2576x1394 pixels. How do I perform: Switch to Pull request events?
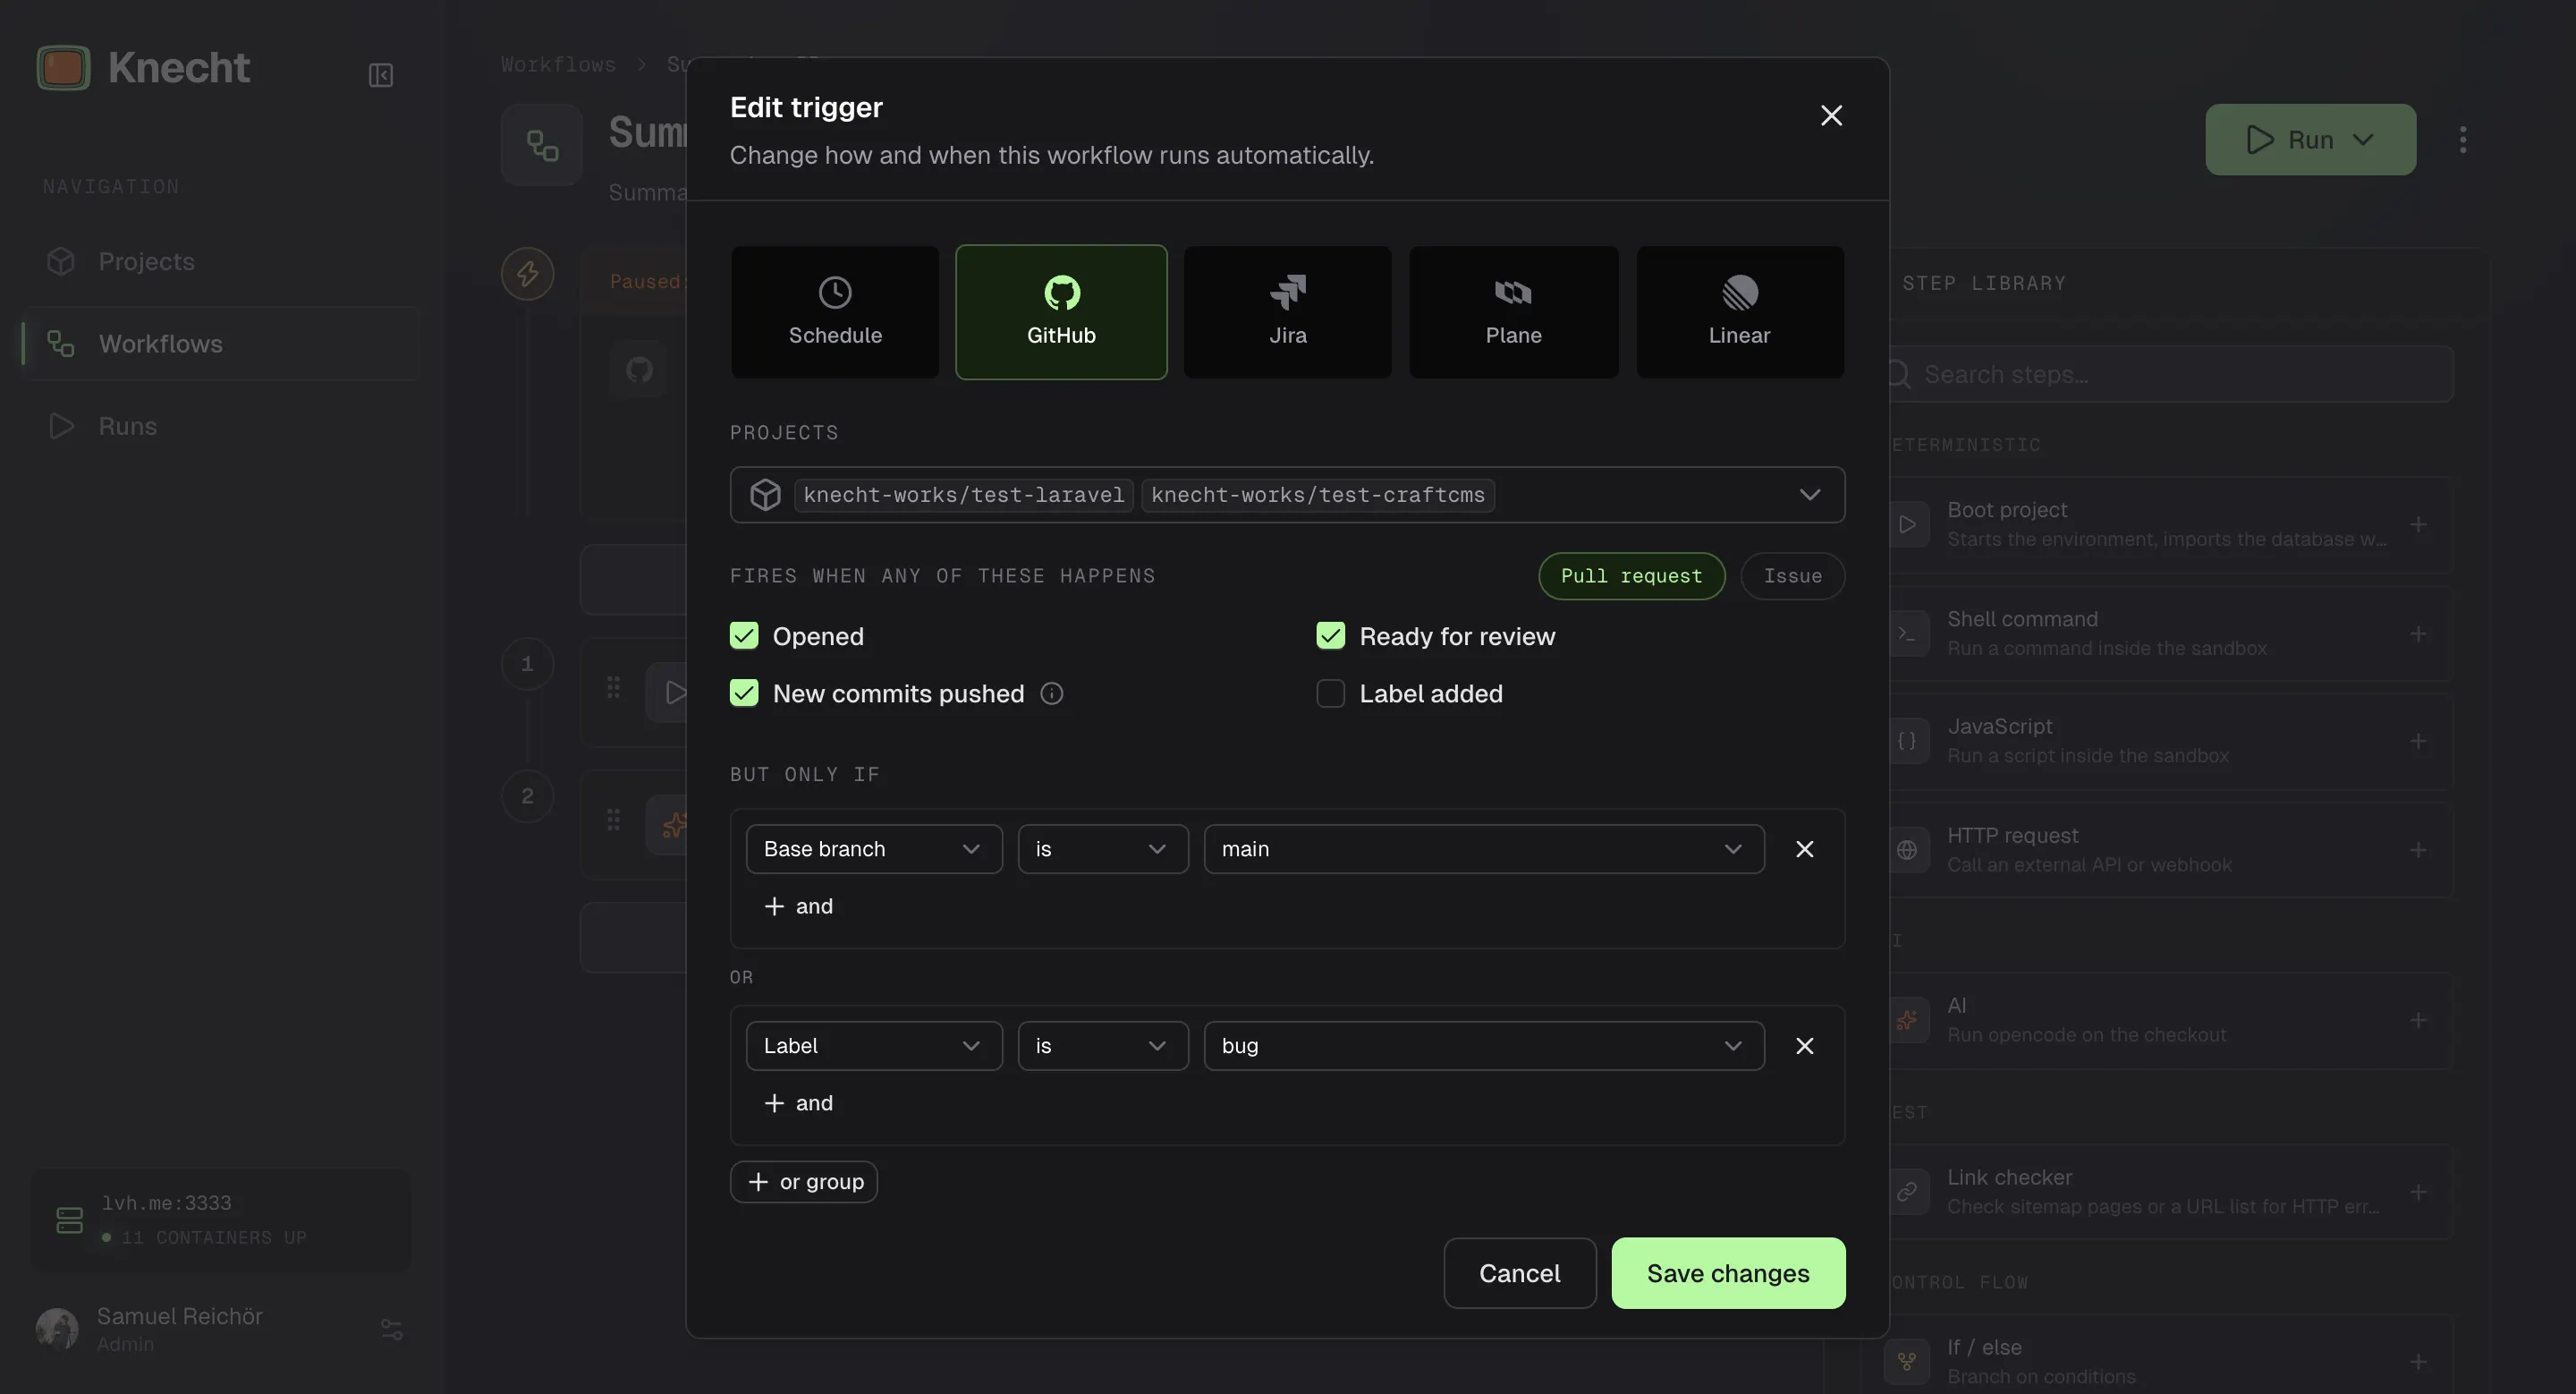click(1631, 576)
